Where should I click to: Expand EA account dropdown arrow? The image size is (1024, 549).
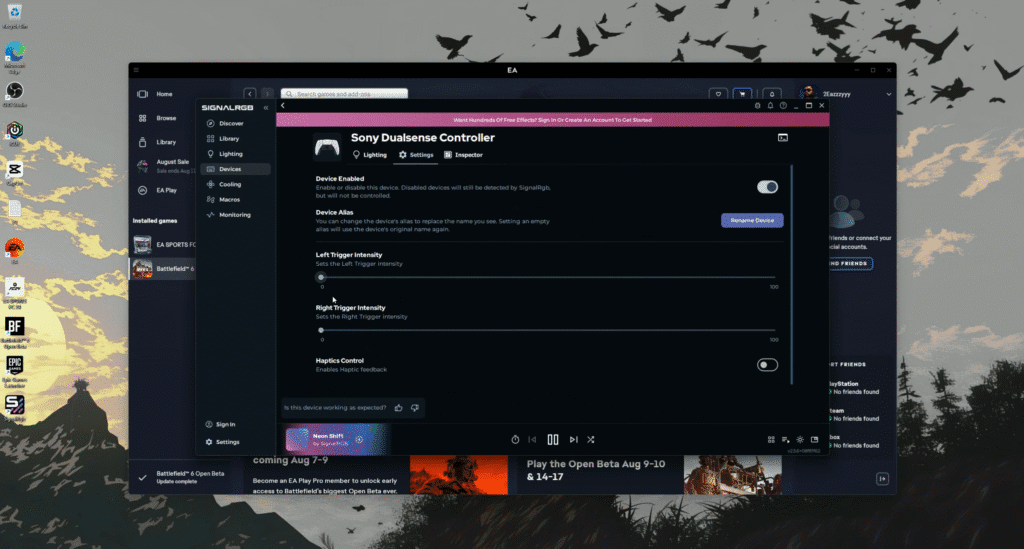[889, 95]
